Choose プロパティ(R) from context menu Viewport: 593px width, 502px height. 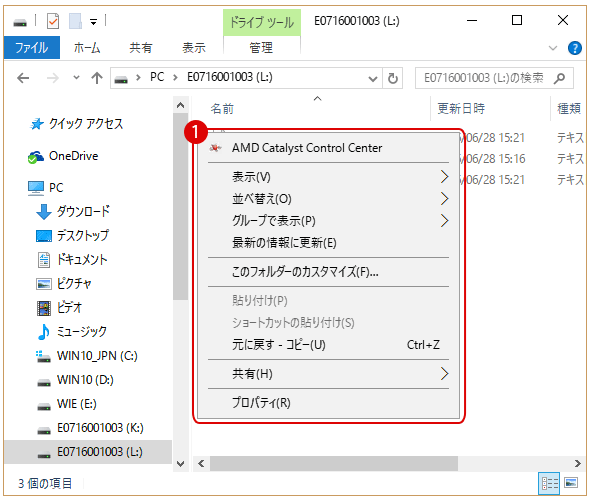coord(328,403)
